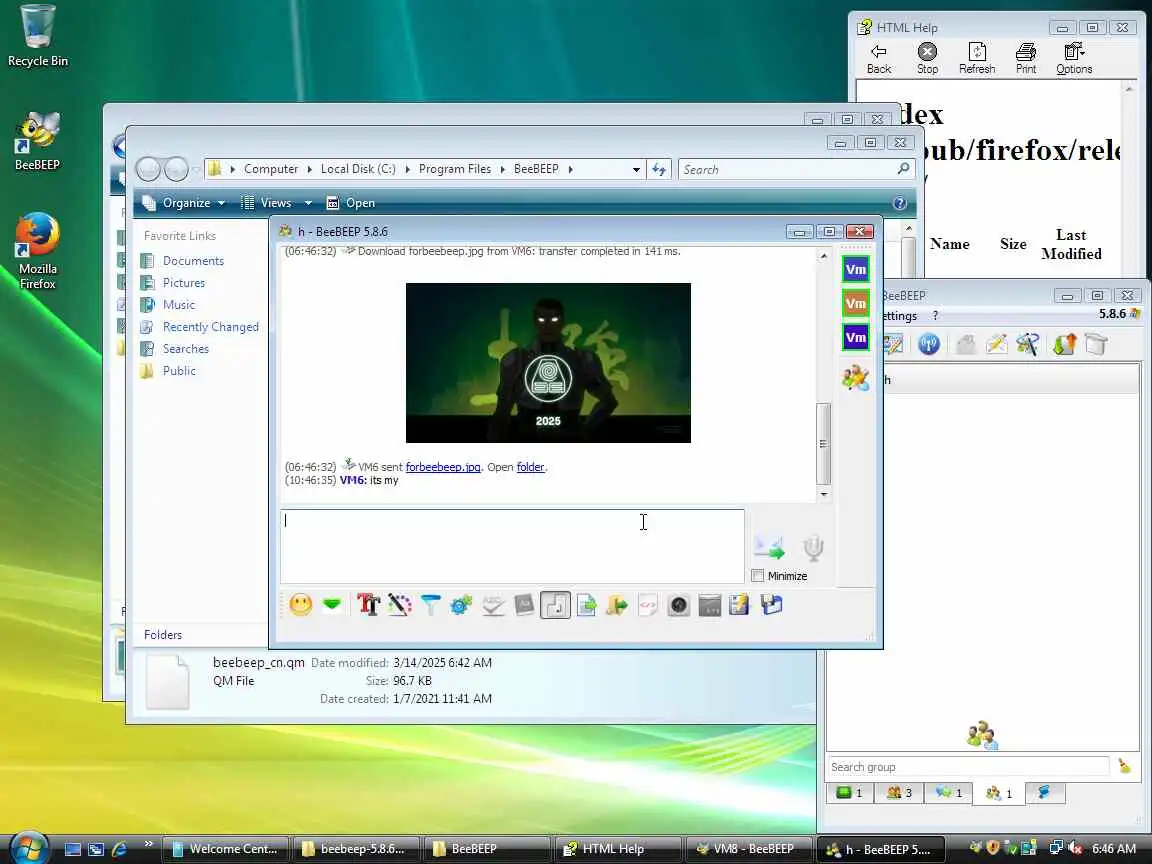Screen dimensions: 1152x864
Task: Open the forbeebeep.jpg link
Action: [x=443, y=467]
